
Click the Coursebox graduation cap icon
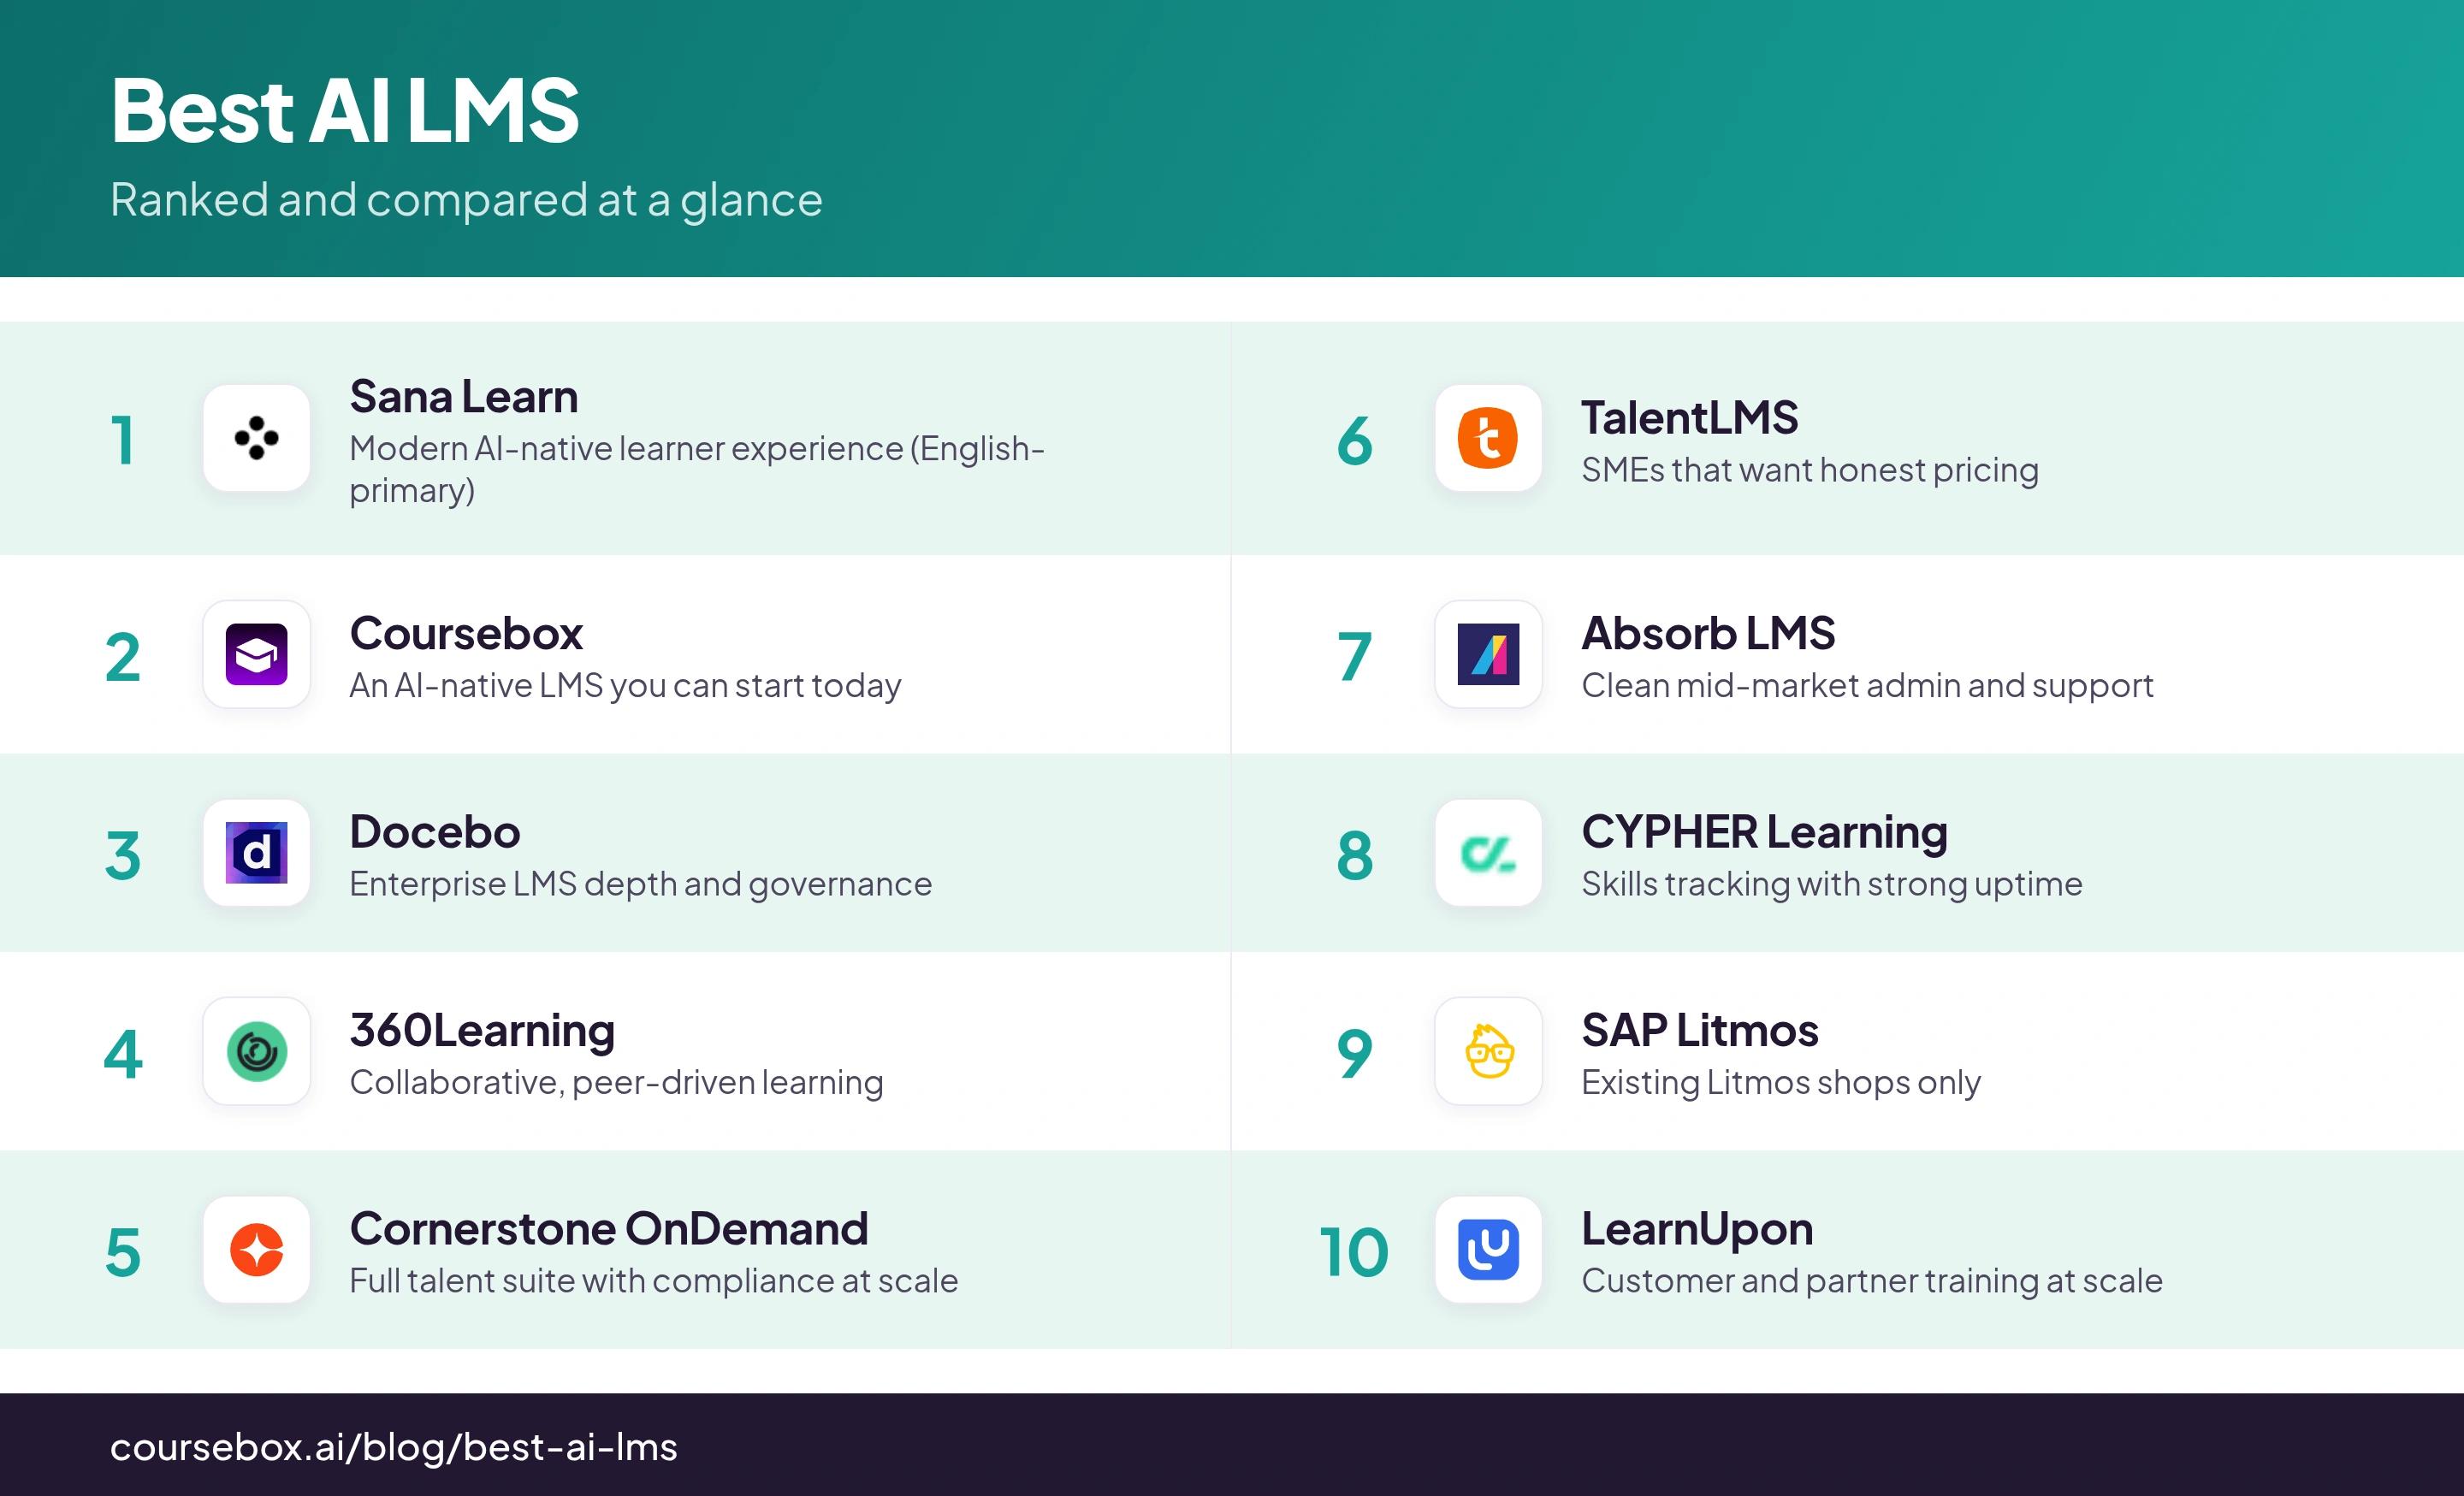pos(257,654)
